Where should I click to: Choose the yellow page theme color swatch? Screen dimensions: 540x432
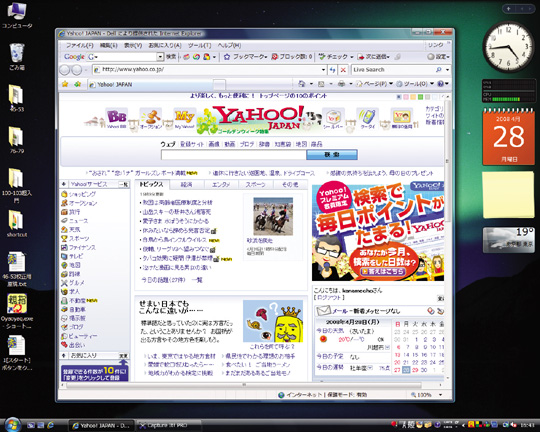point(413,97)
